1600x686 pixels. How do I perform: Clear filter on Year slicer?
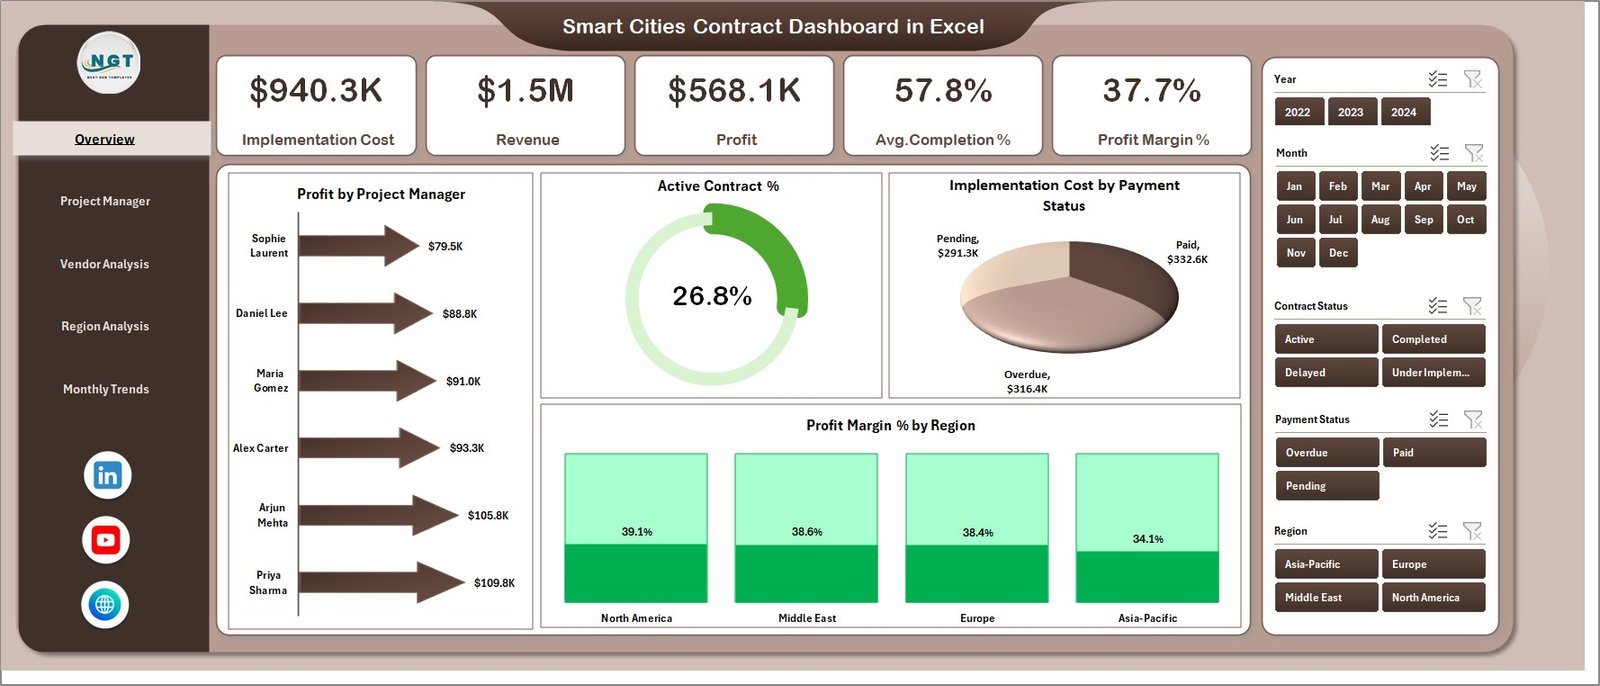[1472, 79]
